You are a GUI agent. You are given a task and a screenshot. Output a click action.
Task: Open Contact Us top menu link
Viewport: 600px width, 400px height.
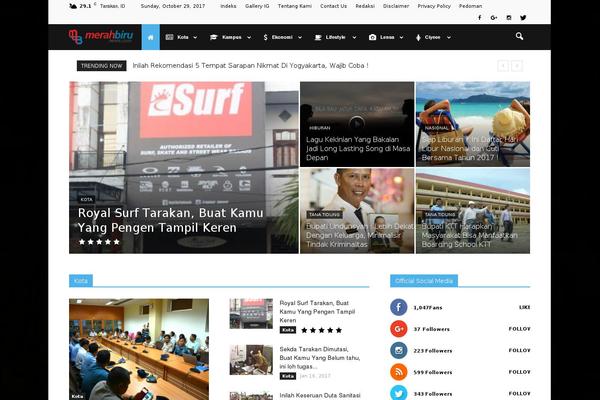[x=333, y=6]
